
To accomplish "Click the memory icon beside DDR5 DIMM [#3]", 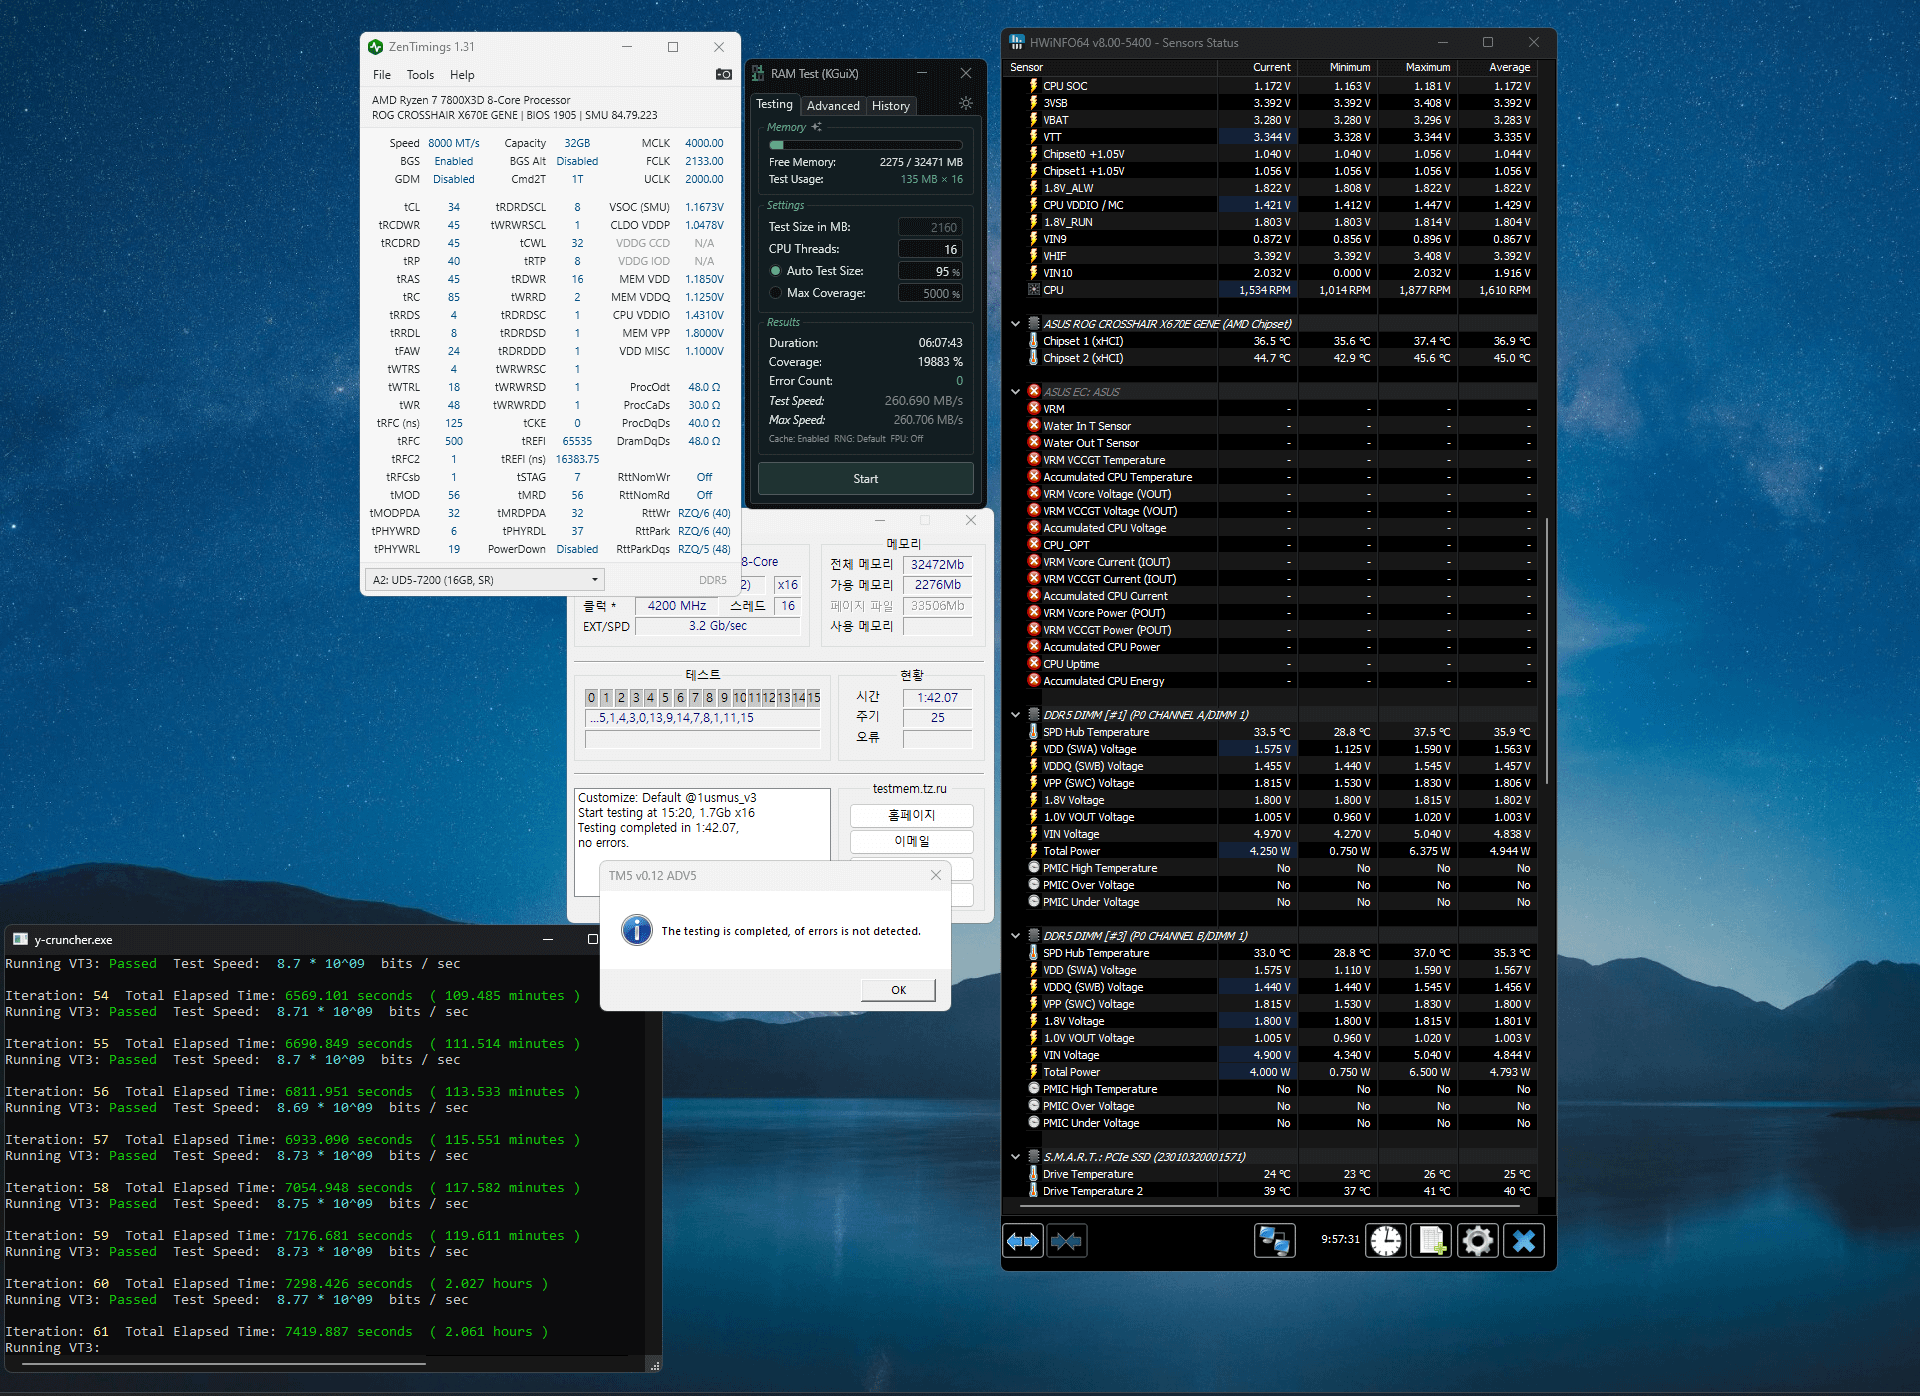I will (1034, 935).
